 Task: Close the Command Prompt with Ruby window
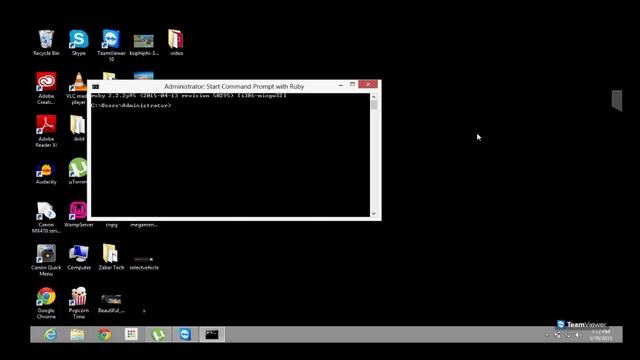coord(368,84)
